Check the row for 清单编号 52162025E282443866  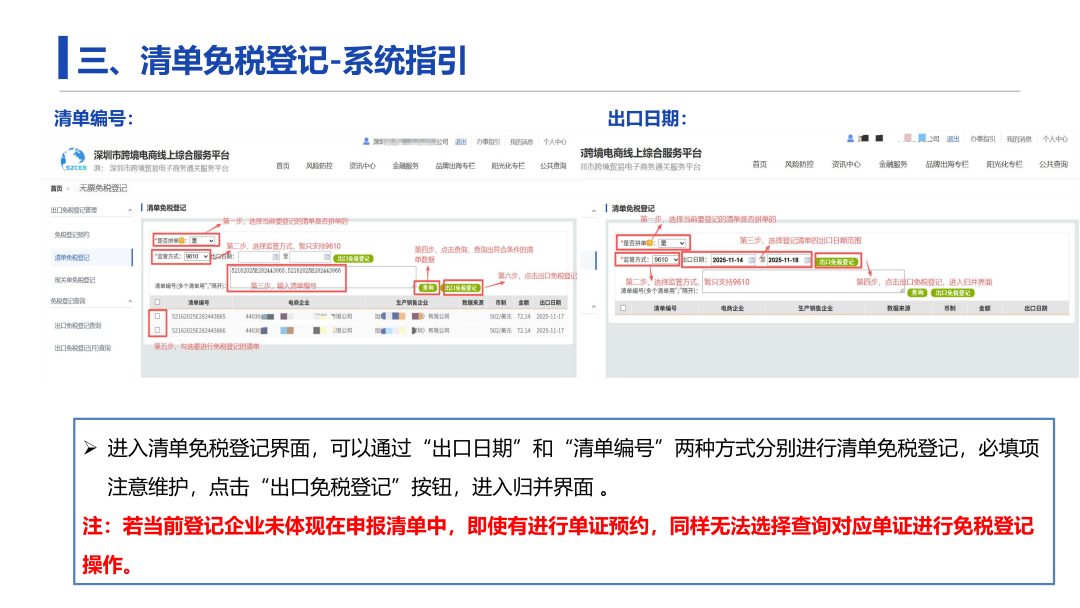(x=158, y=330)
